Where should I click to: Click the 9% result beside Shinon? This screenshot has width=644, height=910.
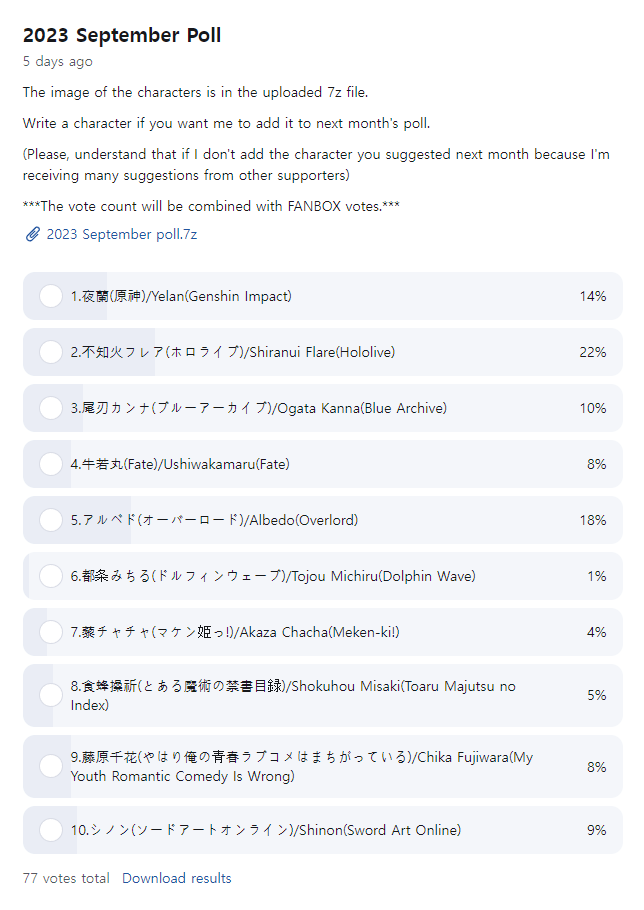(596, 830)
